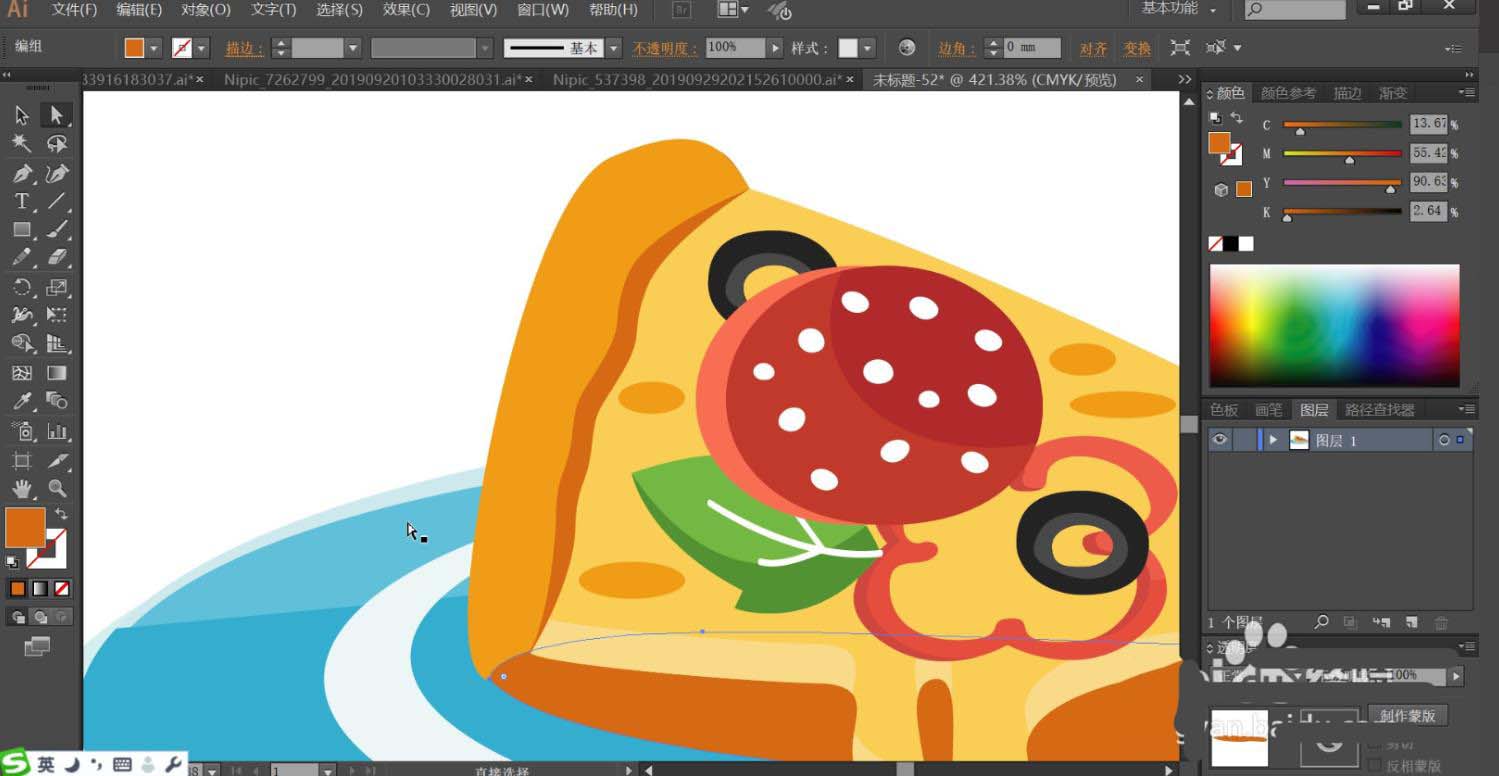Set fill to None in toolbox
Viewport: 1499px width, 776px height.
point(62,589)
